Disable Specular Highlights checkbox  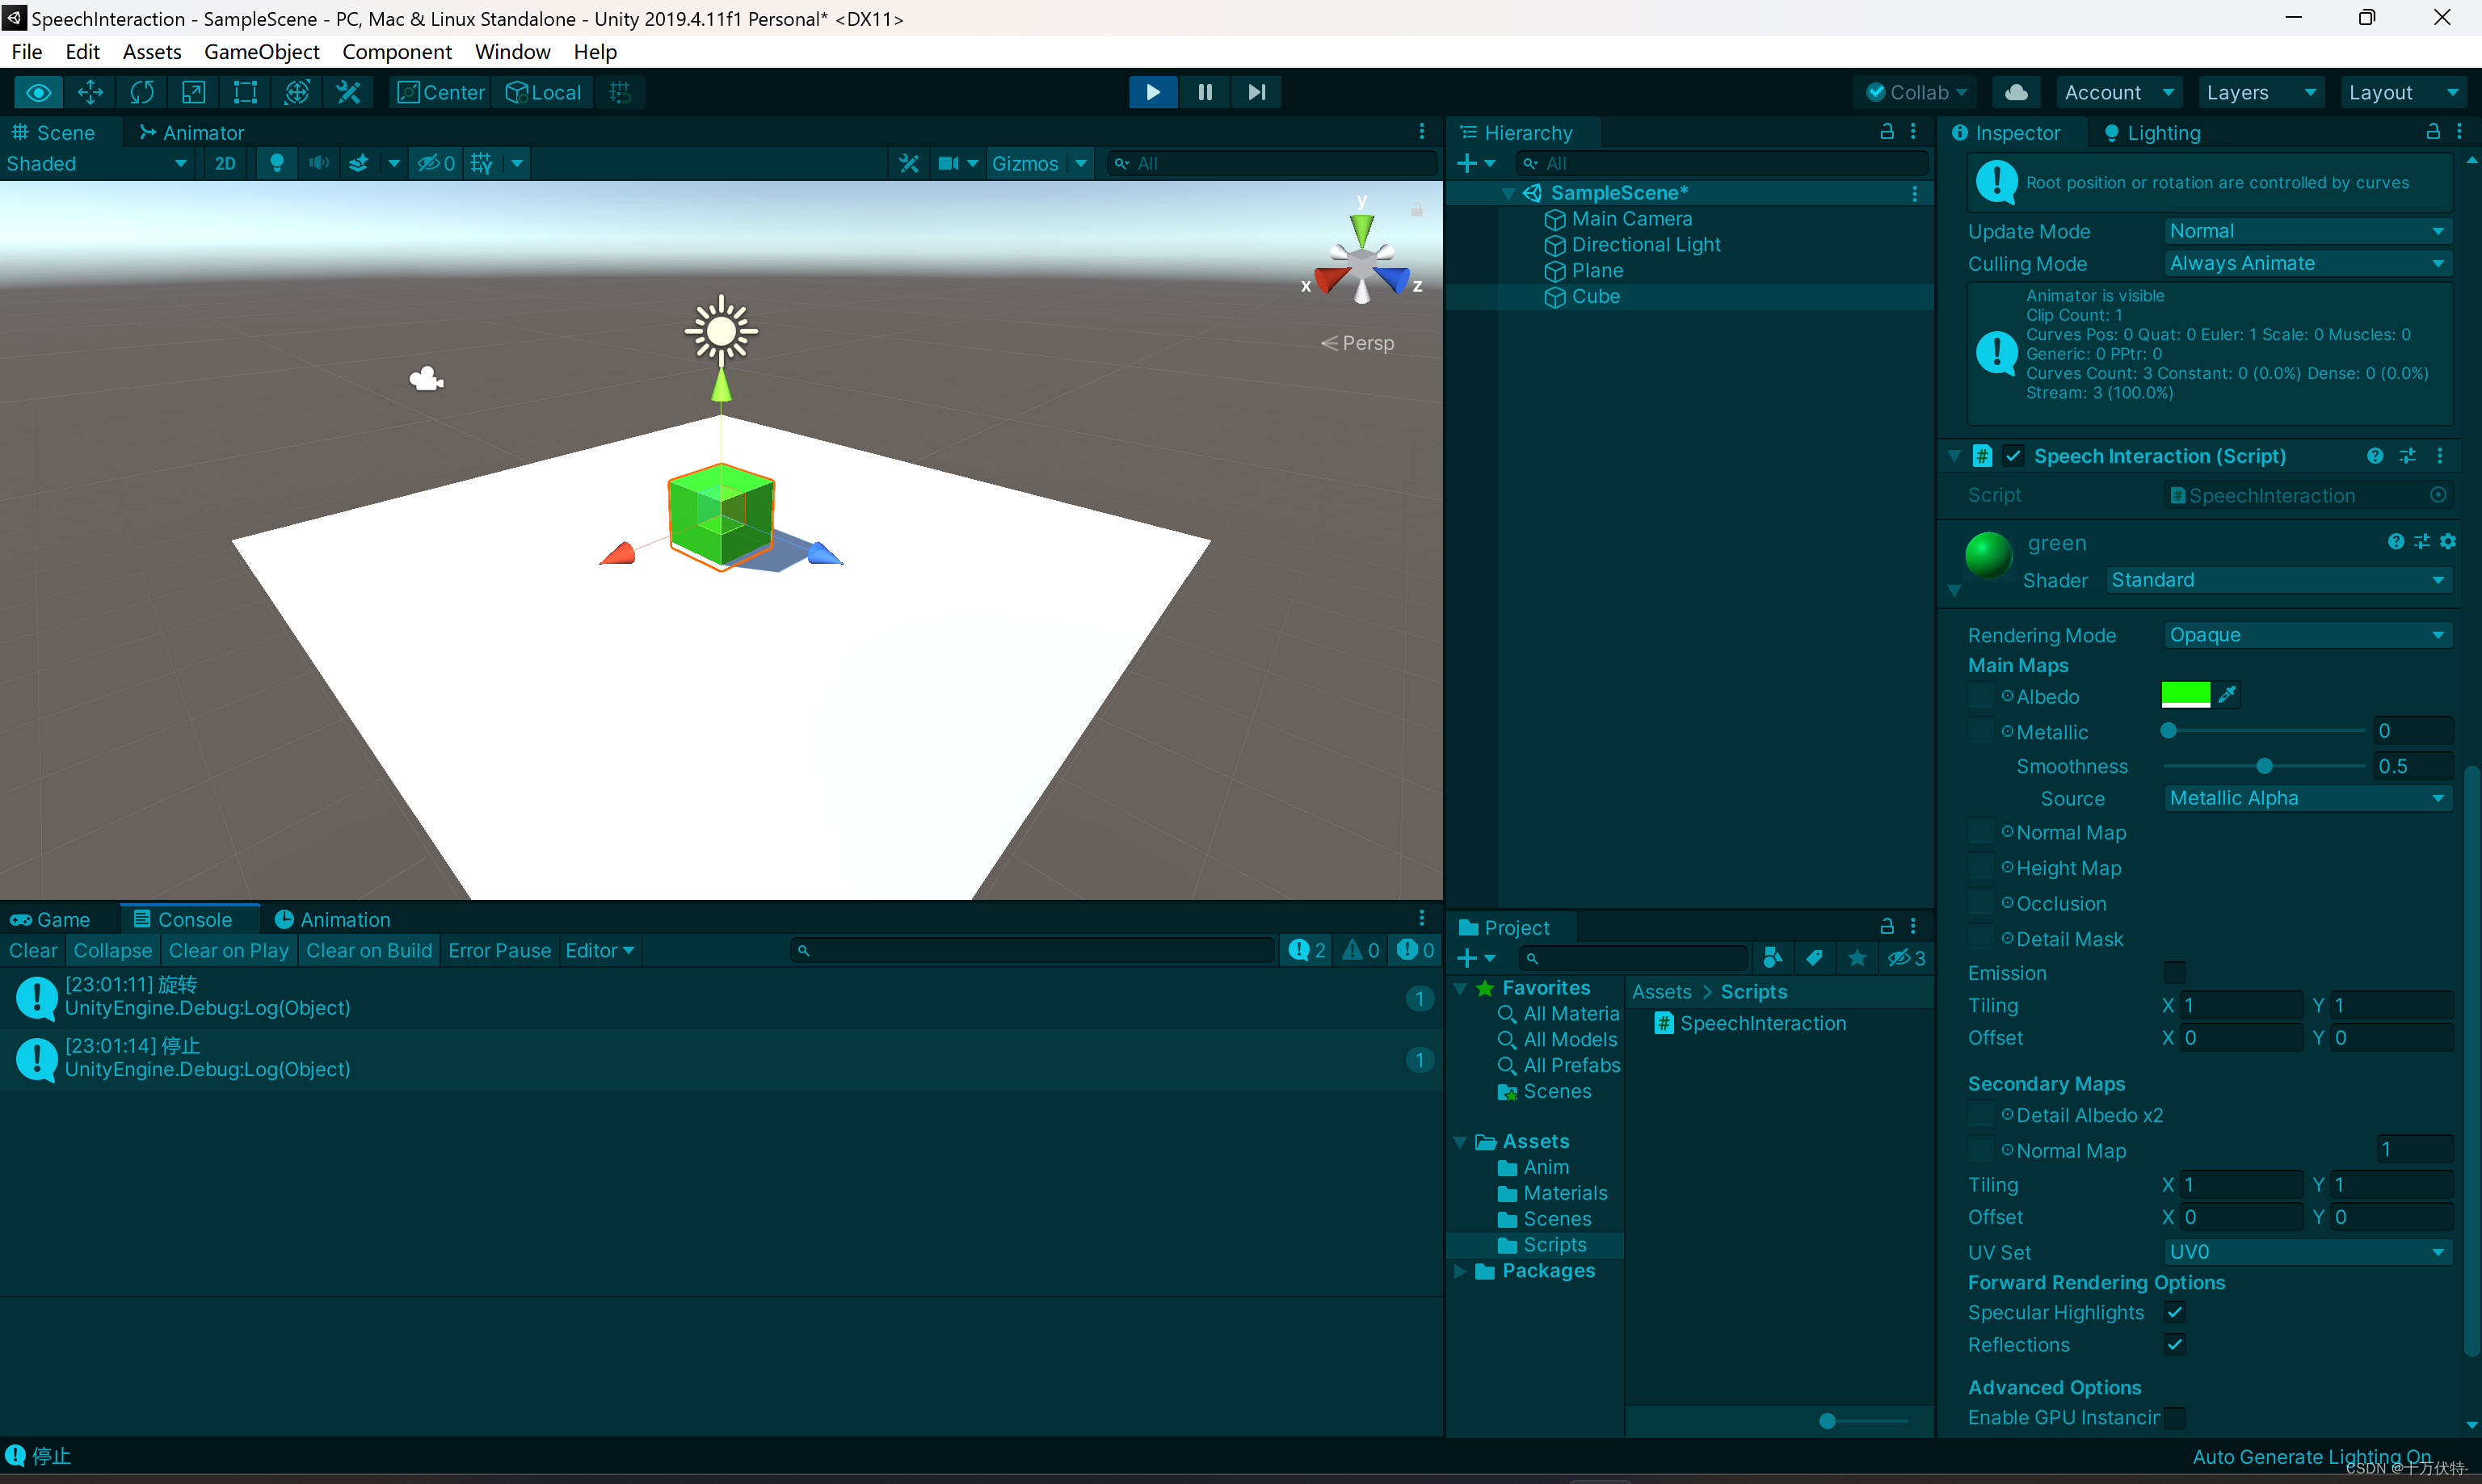2174,1312
